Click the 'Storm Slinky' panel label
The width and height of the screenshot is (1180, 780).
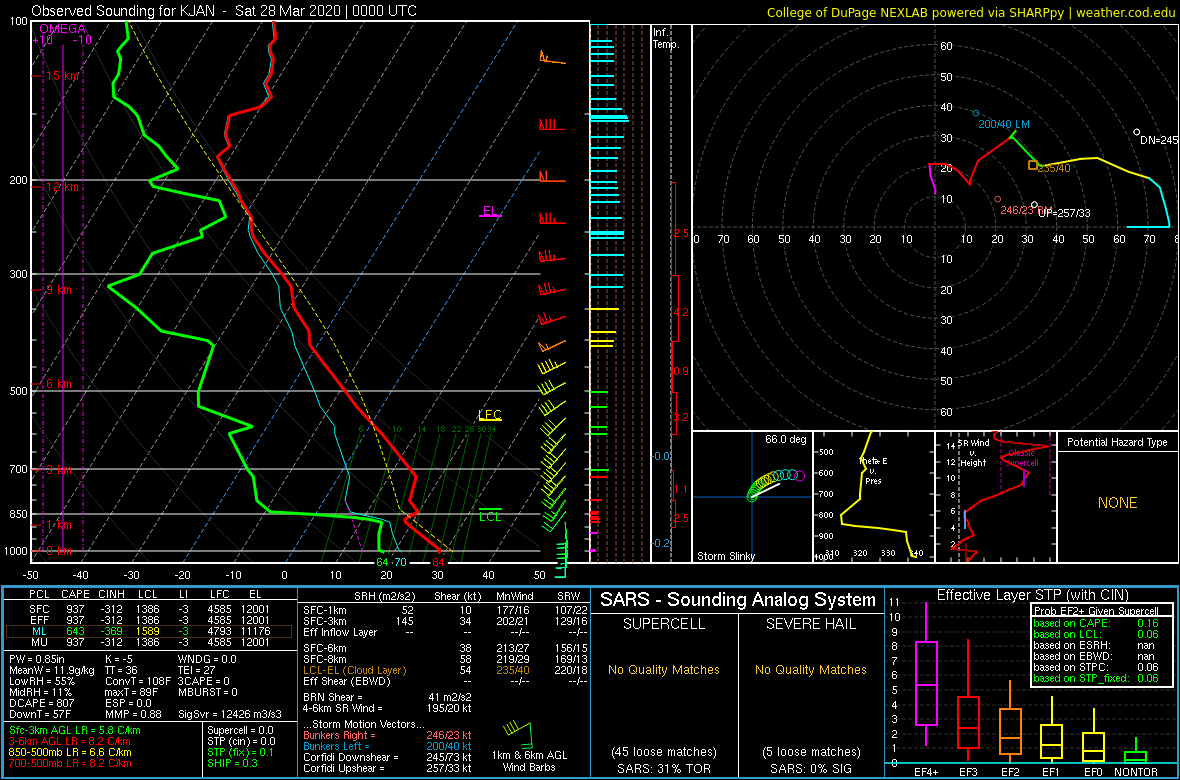726,556
